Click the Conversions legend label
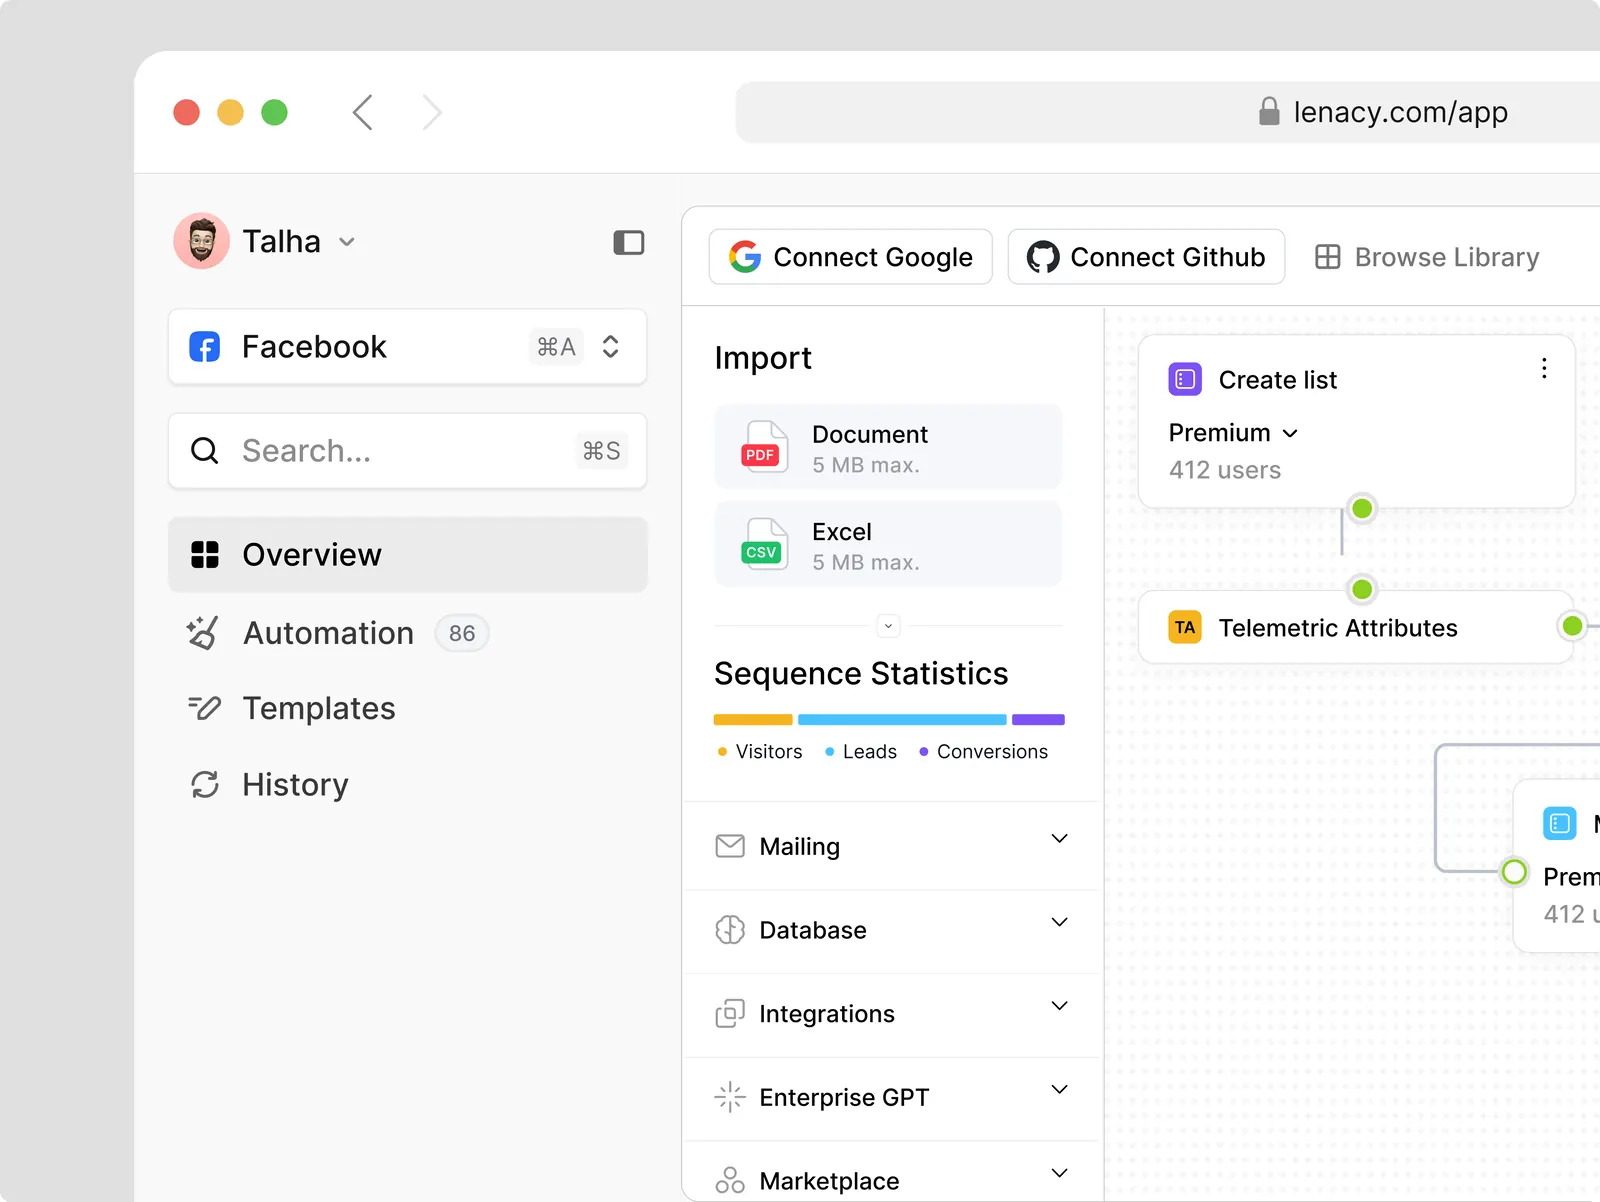Screen dimensions: 1600x1202 [x=992, y=752]
